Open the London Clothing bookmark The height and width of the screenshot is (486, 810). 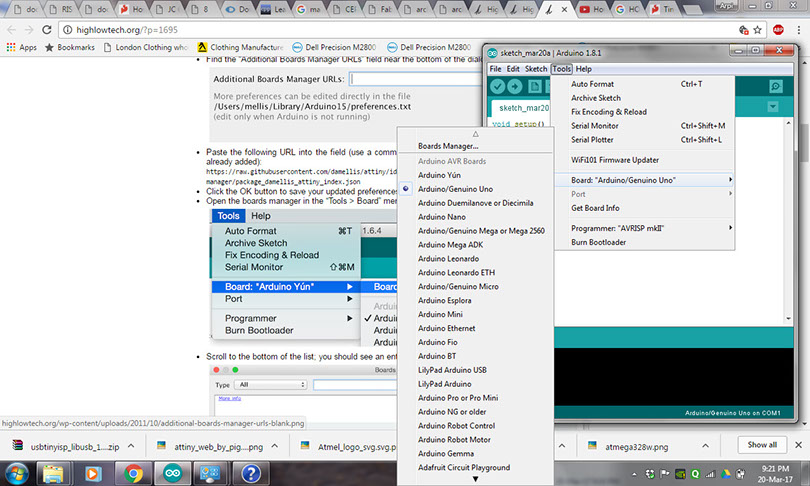pos(146,47)
